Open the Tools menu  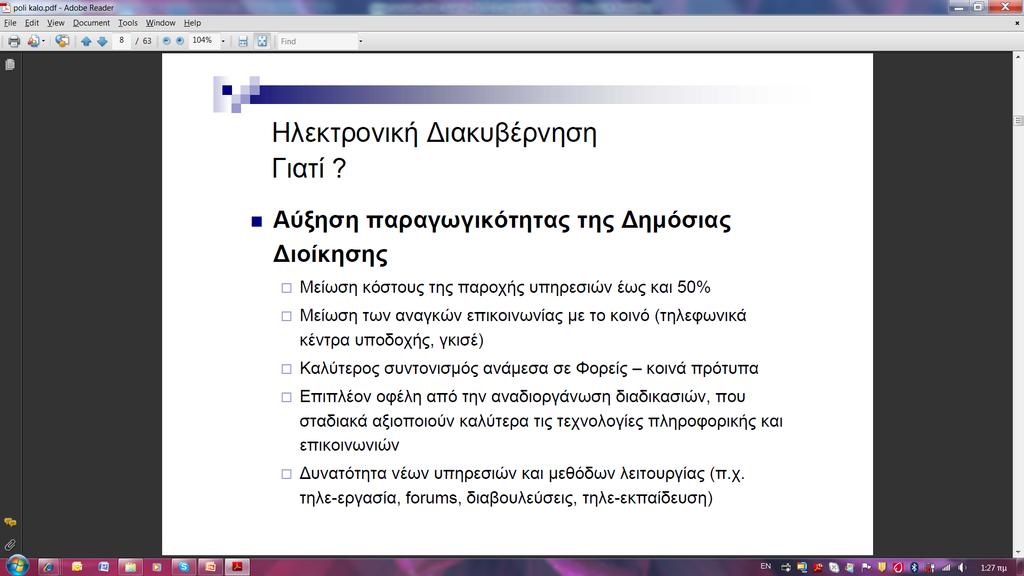(x=128, y=23)
